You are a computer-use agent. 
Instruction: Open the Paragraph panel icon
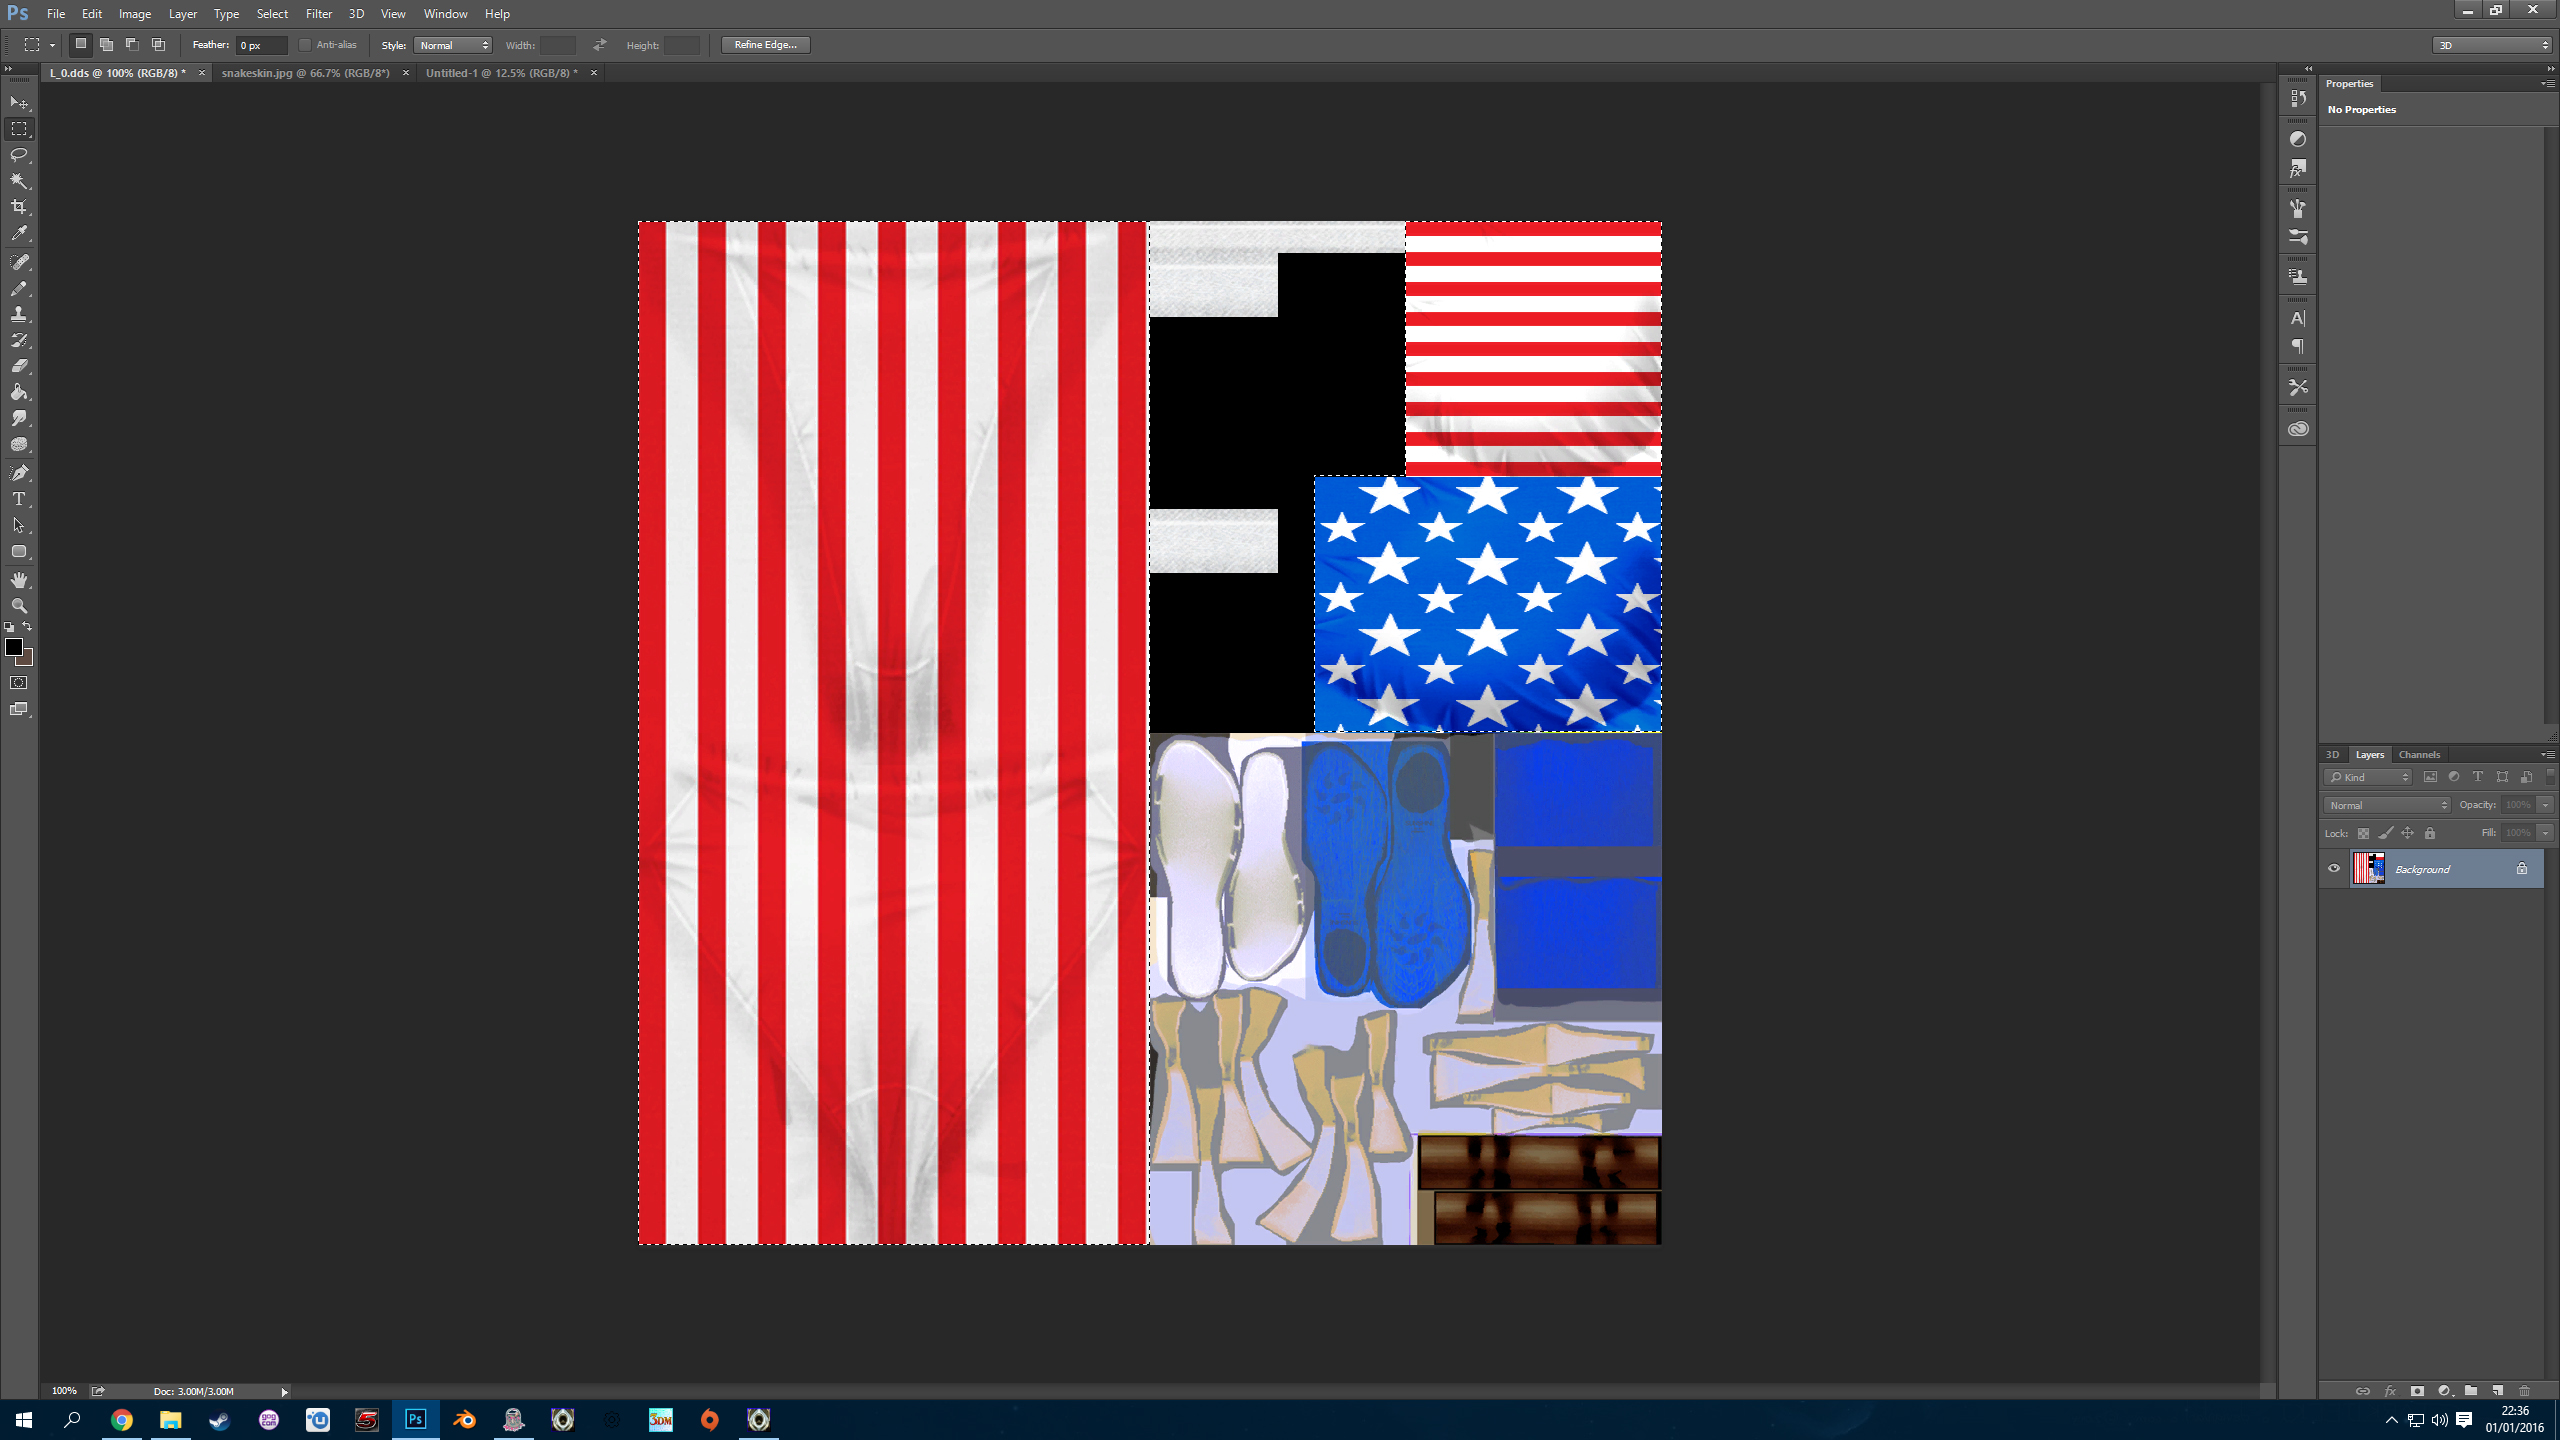tap(2298, 347)
